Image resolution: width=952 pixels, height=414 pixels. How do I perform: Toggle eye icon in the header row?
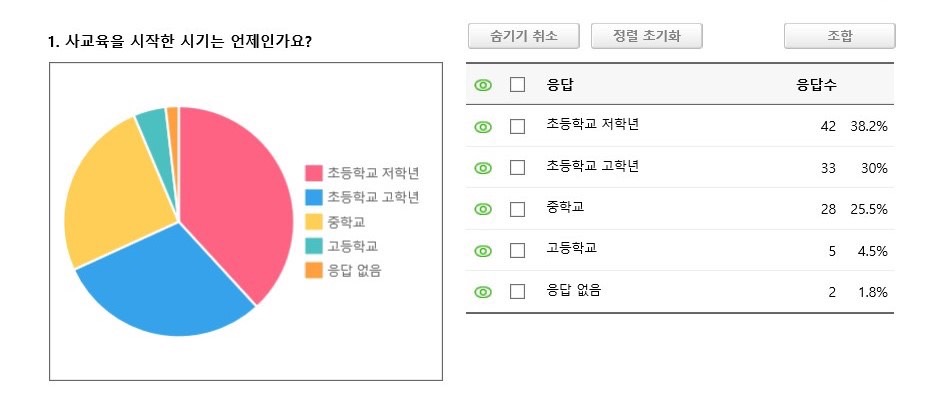(483, 86)
